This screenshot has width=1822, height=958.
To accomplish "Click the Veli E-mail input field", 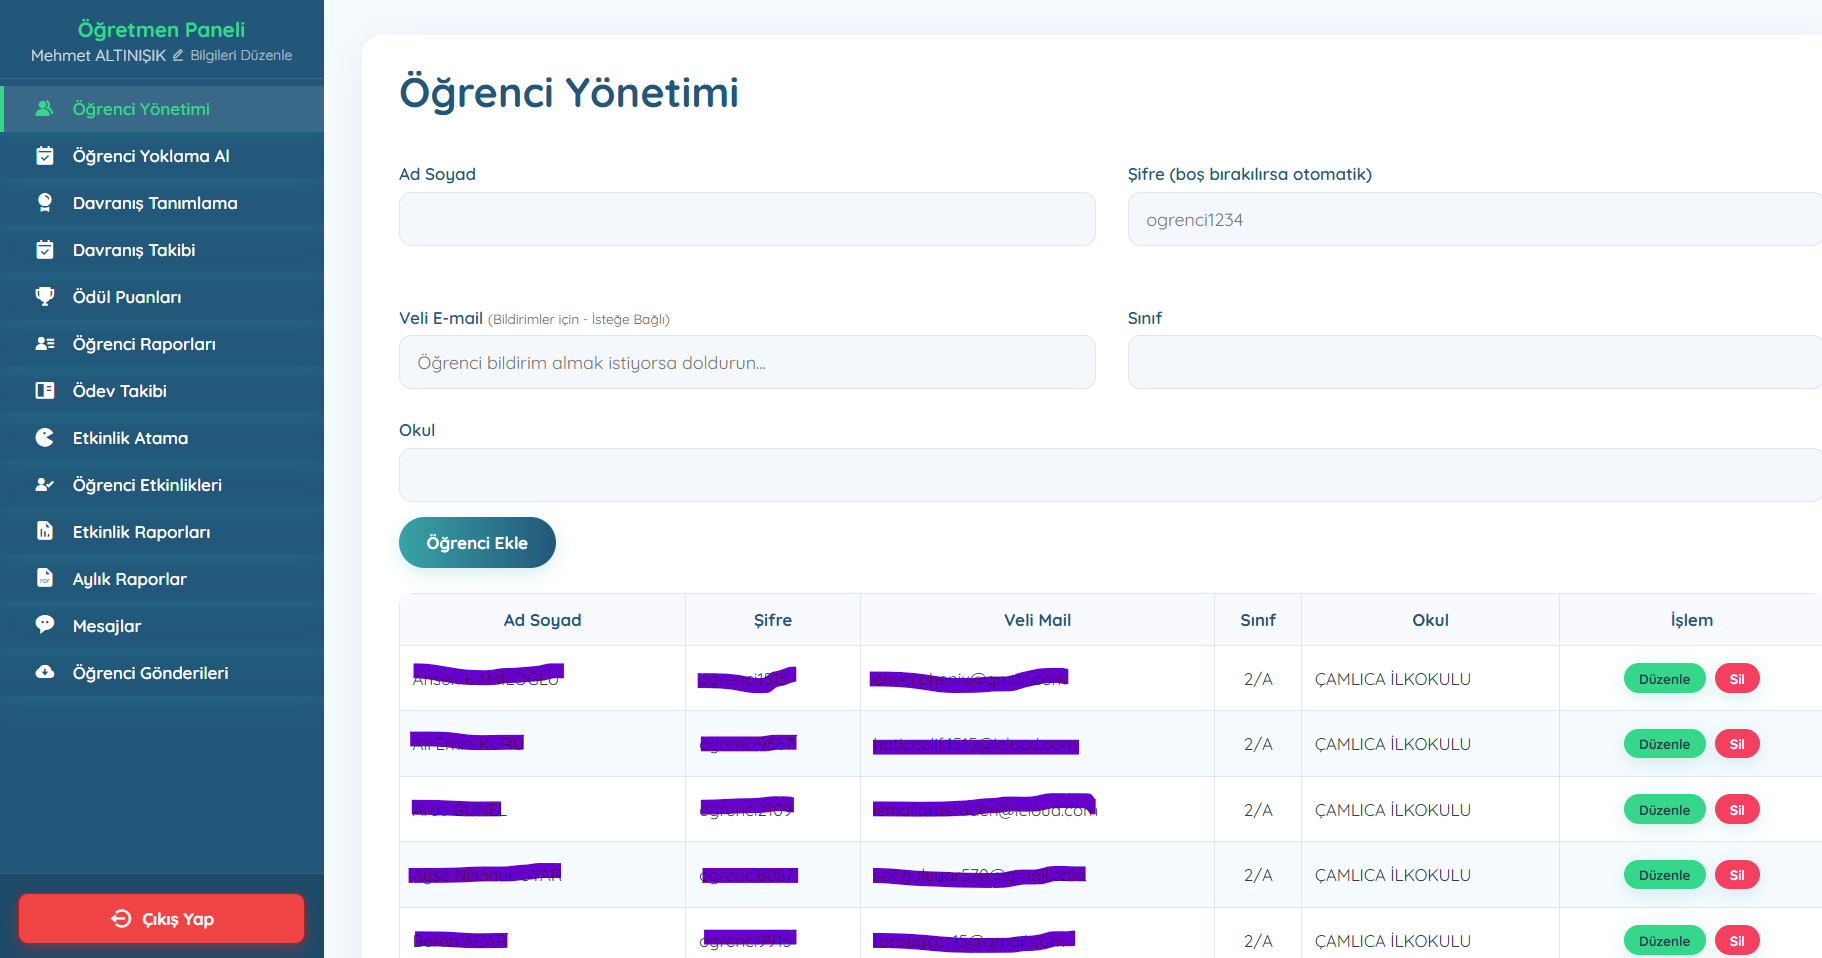I will pos(746,362).
